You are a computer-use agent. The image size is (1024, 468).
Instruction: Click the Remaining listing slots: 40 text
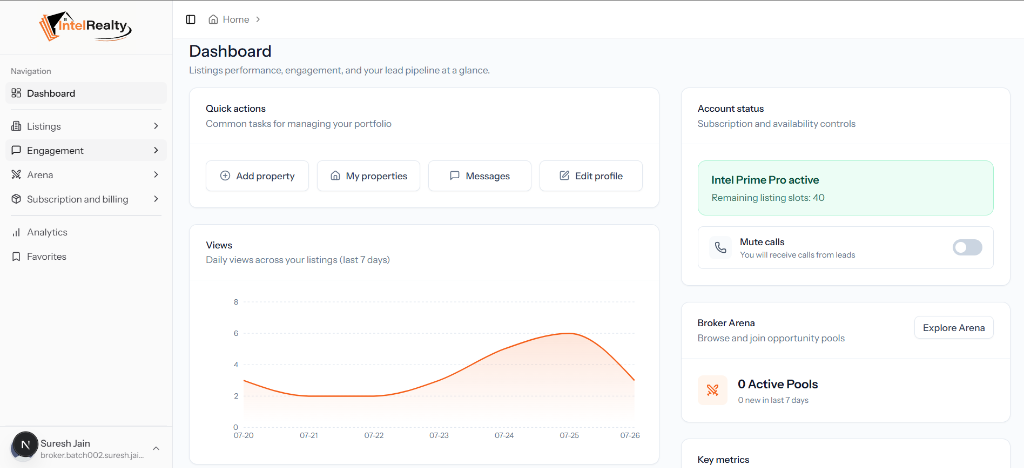point(767,197)
